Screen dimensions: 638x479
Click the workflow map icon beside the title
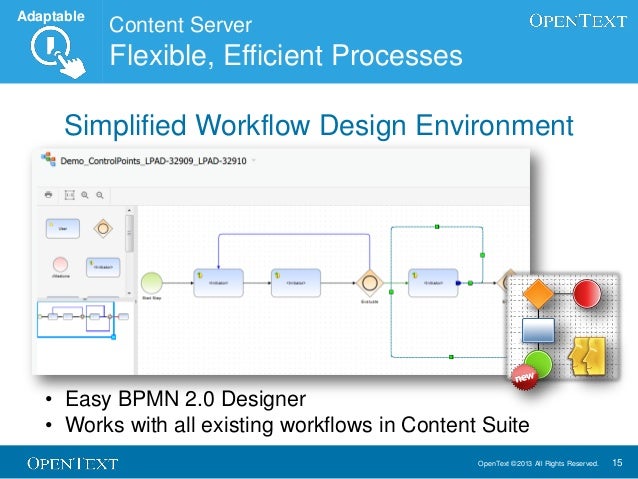click(x=48, y=159)
